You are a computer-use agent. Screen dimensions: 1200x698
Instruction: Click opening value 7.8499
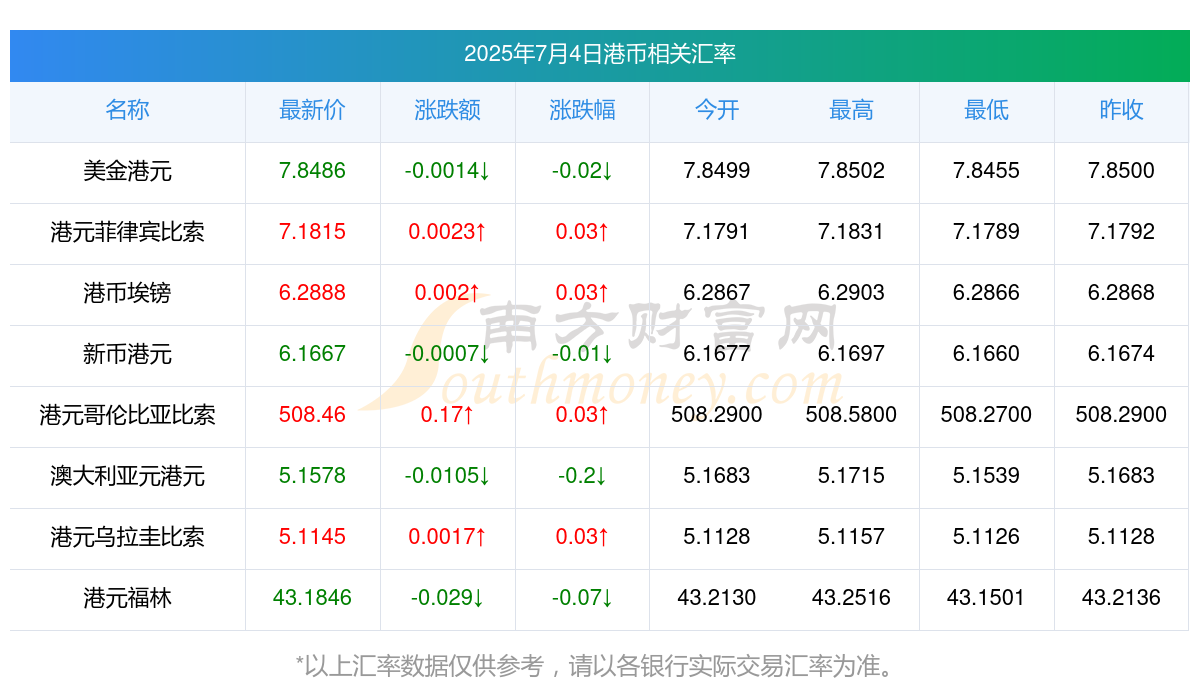pyautogui.click(x=717, y=171)
